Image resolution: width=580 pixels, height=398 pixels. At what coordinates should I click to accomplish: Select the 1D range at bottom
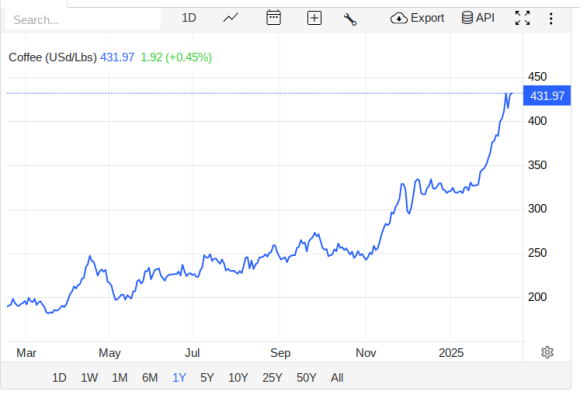tap(59, 378)
